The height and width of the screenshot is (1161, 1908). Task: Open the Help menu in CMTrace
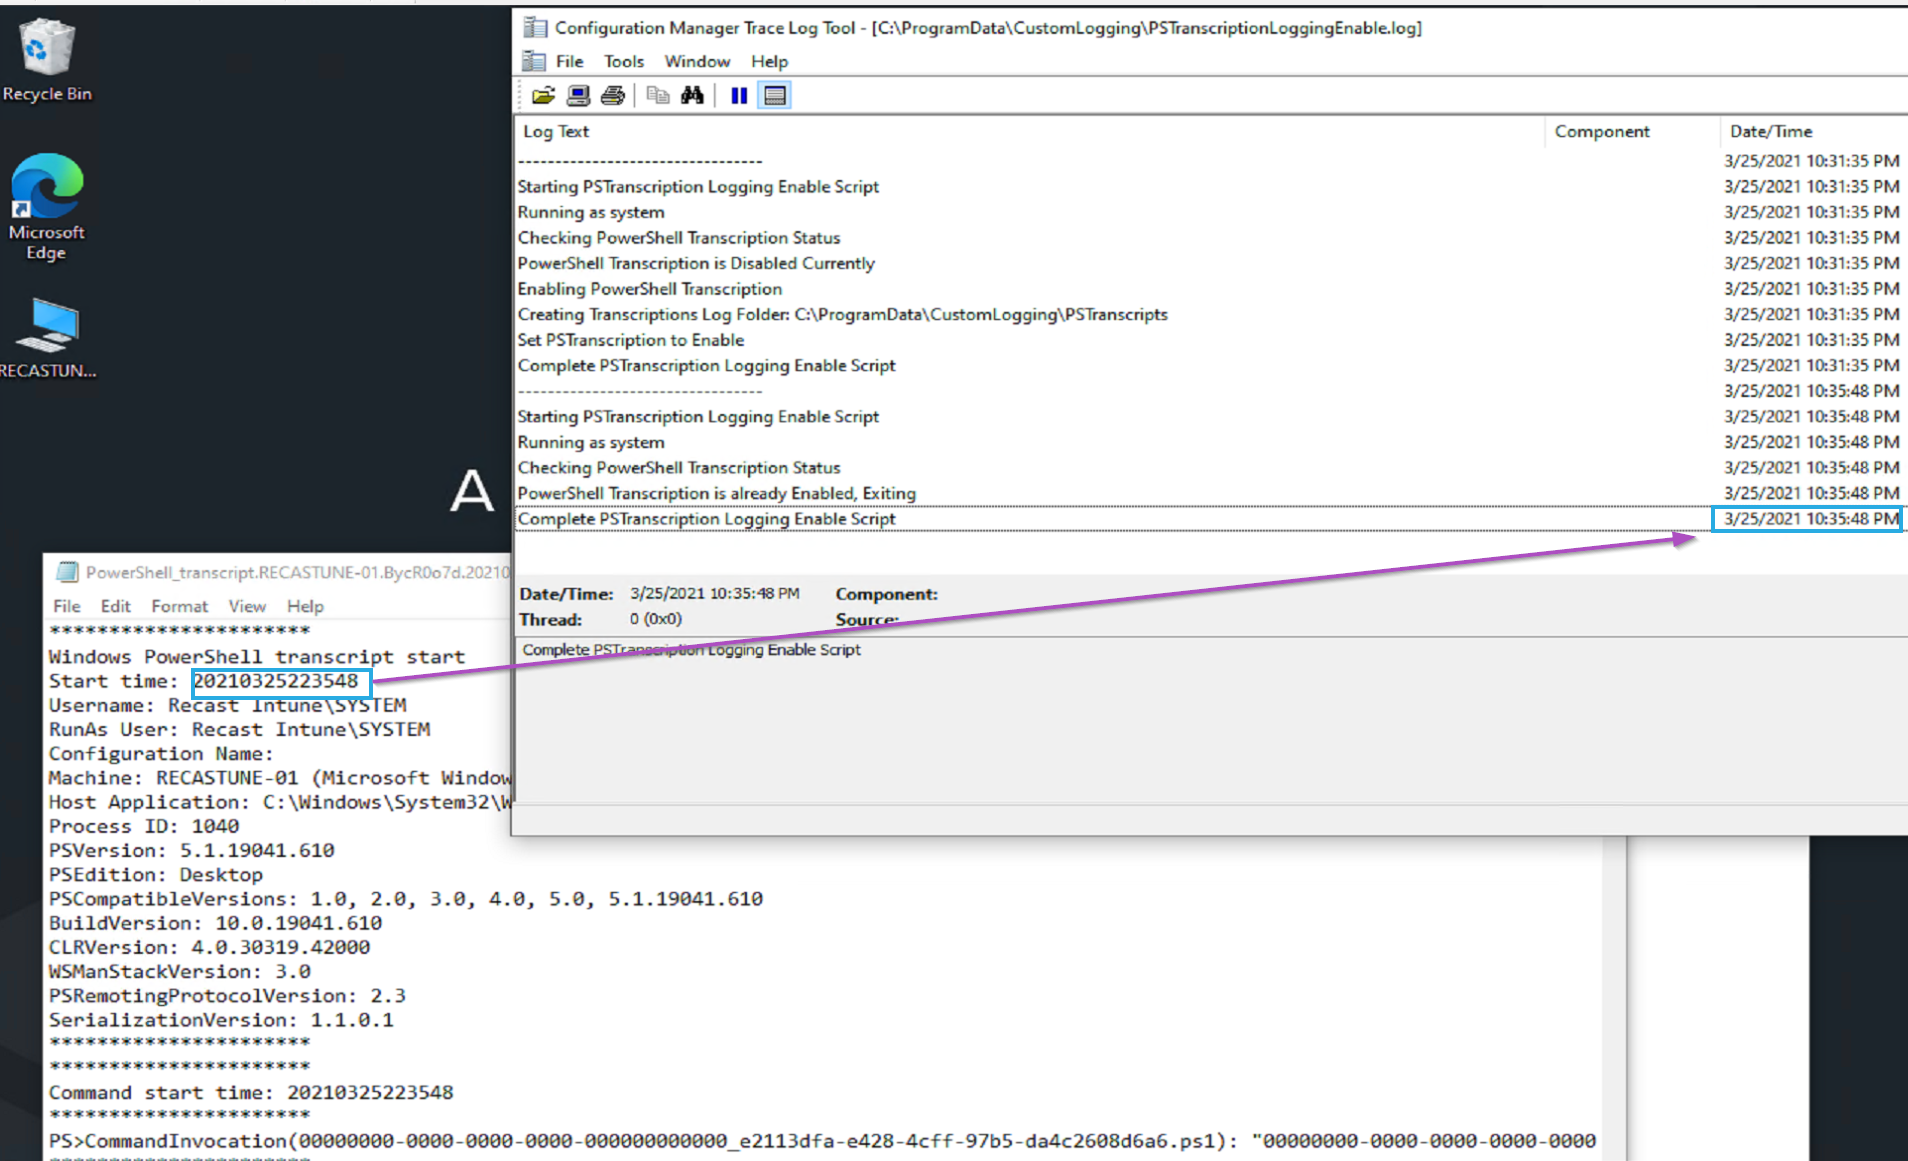[769, 62]
